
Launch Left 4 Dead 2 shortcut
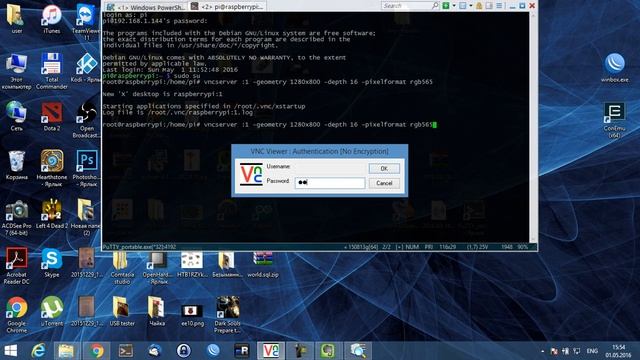(x=51, y=213)
